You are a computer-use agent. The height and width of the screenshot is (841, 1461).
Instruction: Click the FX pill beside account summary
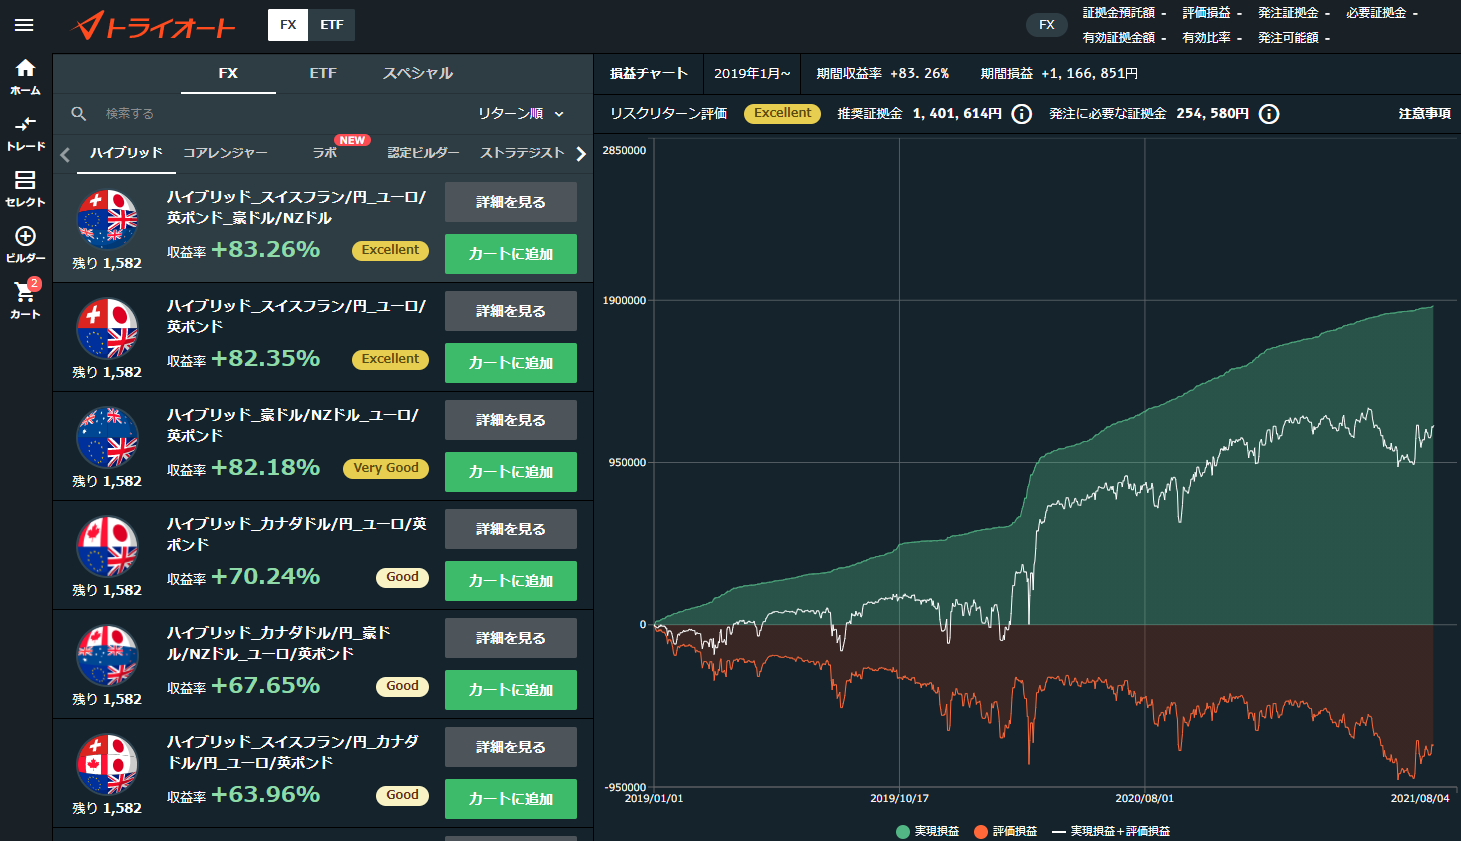(x=1047, y=25)
